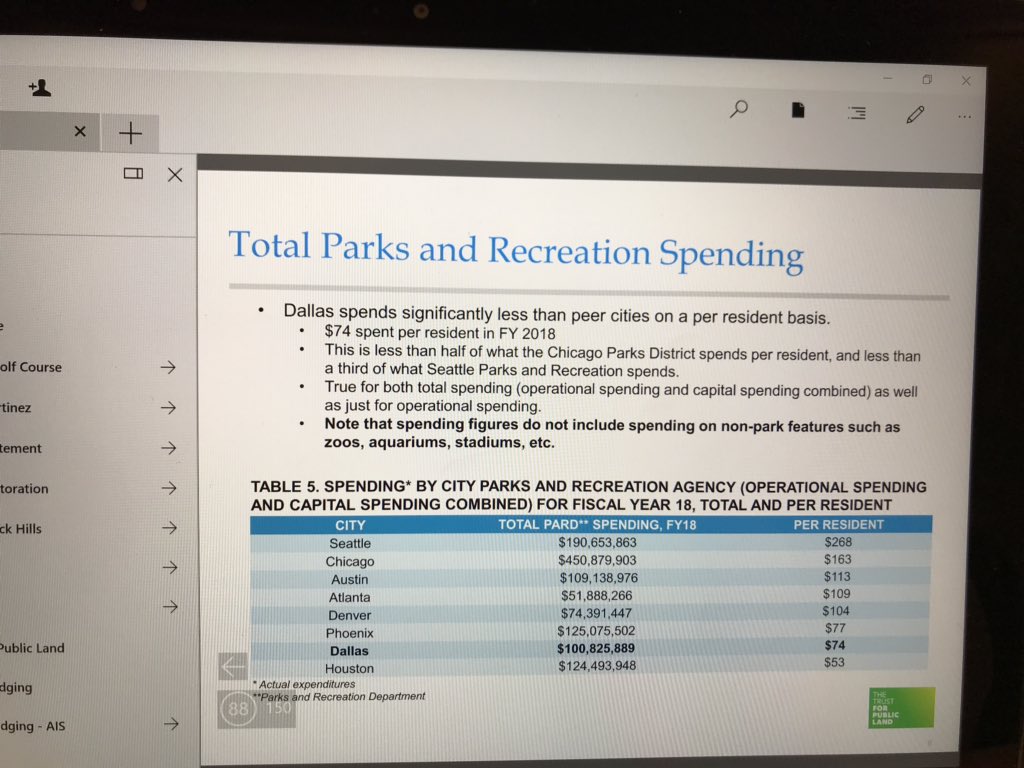Open a new tab with plus button

[131, 133]
